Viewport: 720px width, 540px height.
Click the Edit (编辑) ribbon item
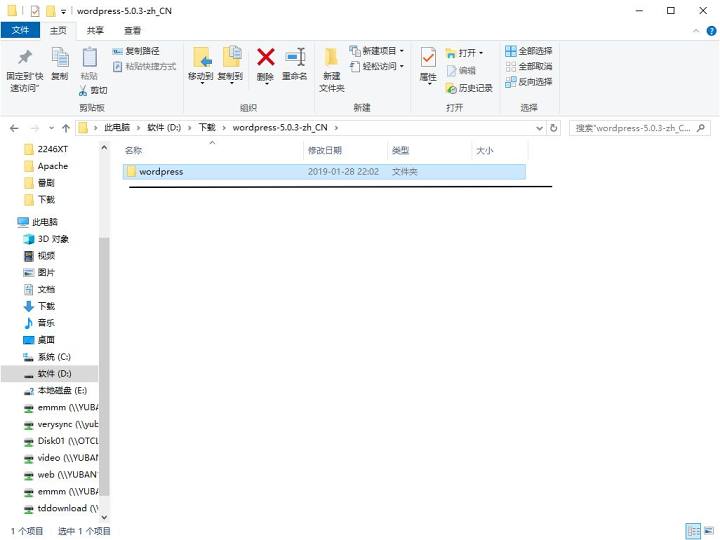[461, 71]
